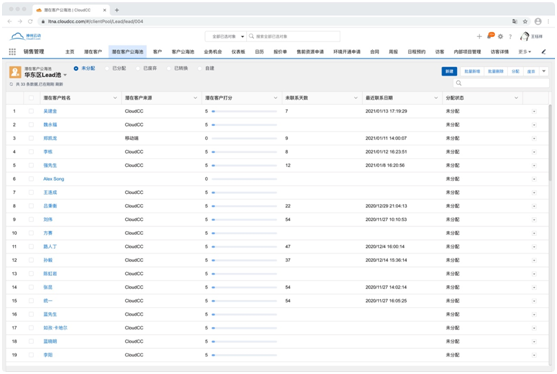Tick the select-all checkbox in table header
Screen dimensions: 557x374
tap(31, 98)
